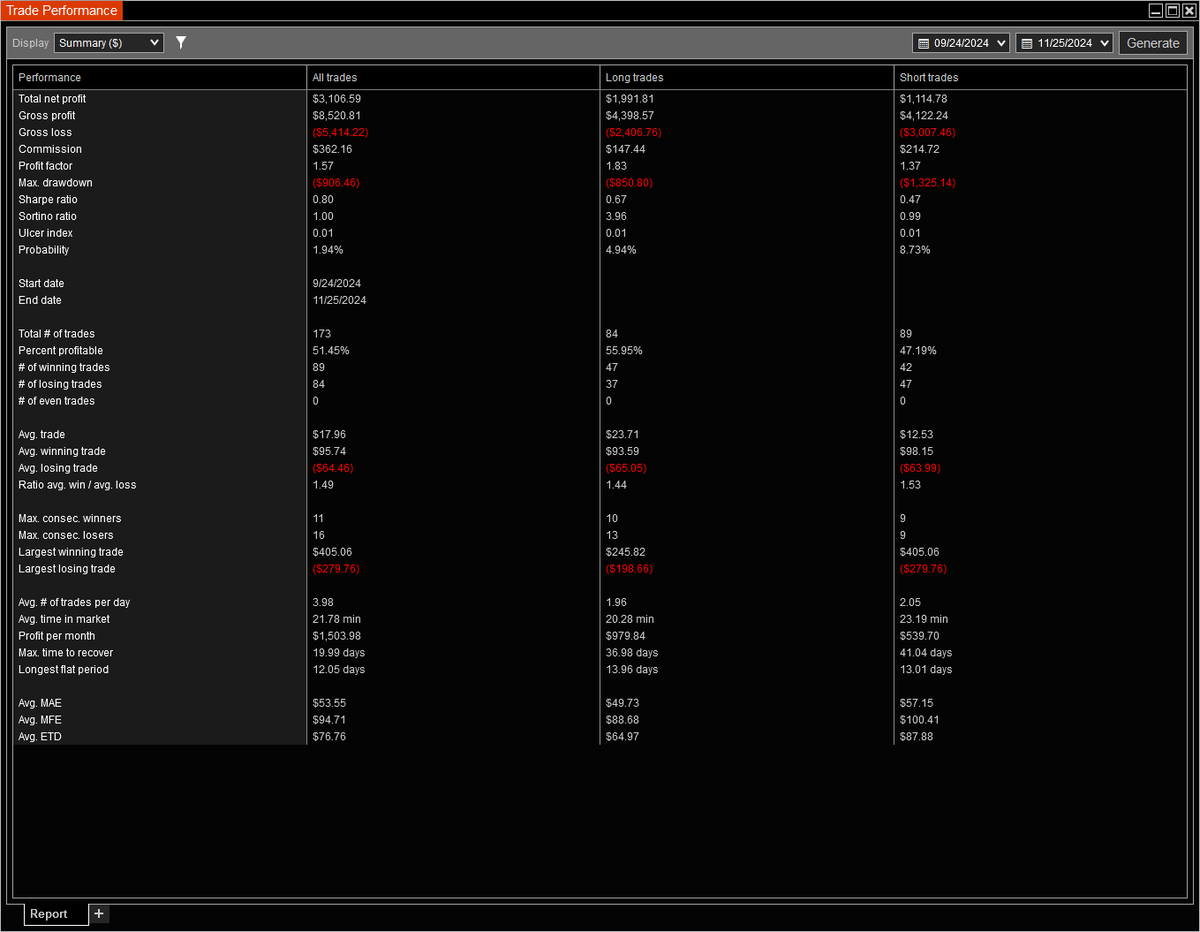Click avg time in market 21.78 min

click(337, 619)
